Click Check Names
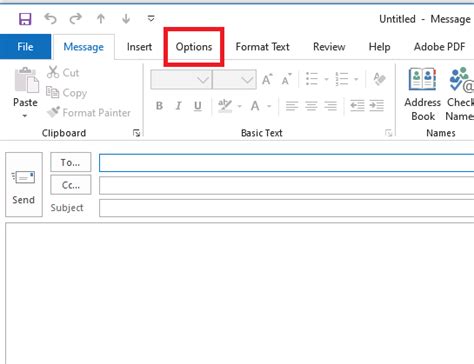Screen dimensions: 474x364 click(459, 94)
